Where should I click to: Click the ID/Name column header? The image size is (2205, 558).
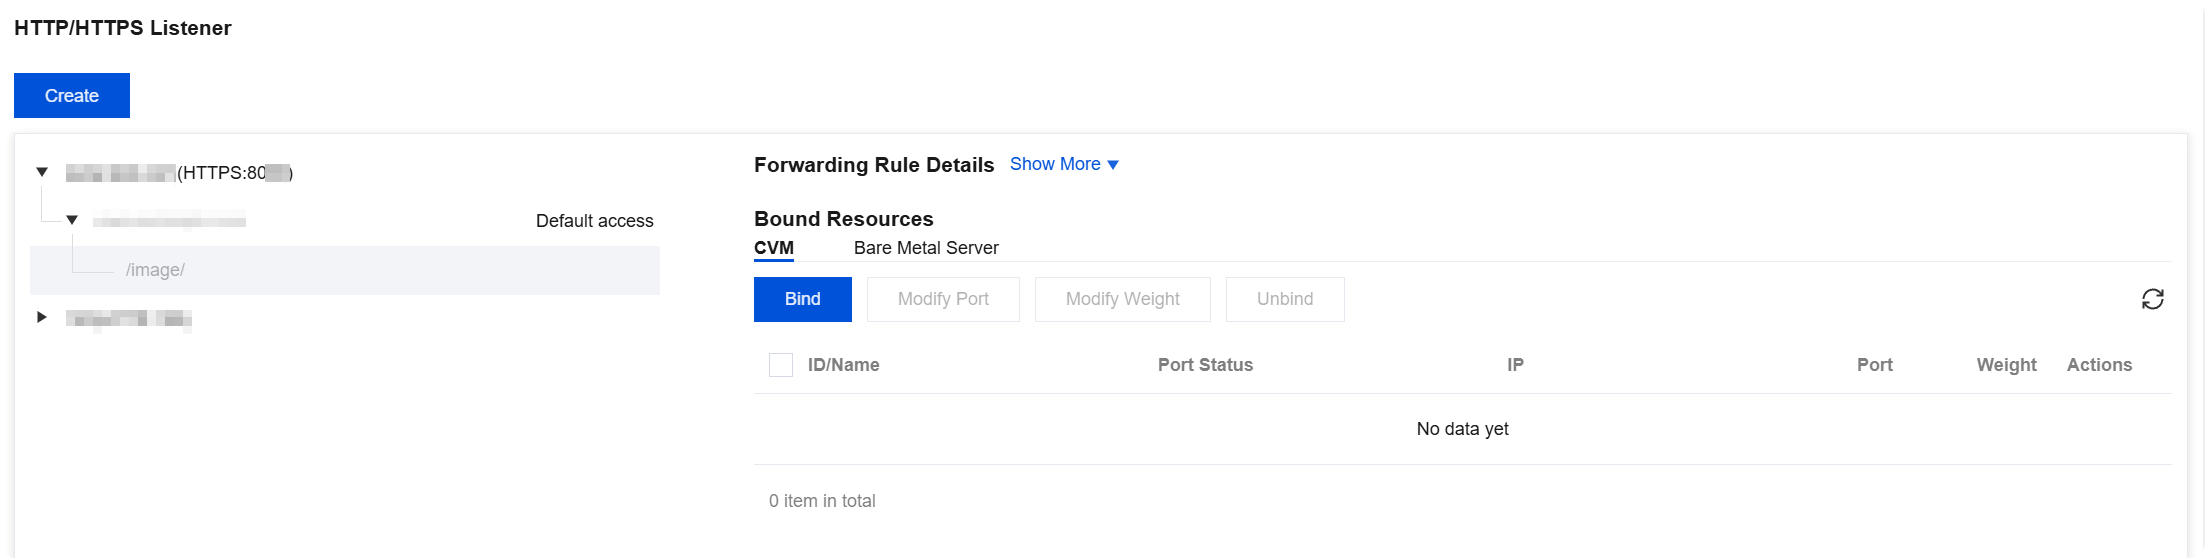coord(844,365)
